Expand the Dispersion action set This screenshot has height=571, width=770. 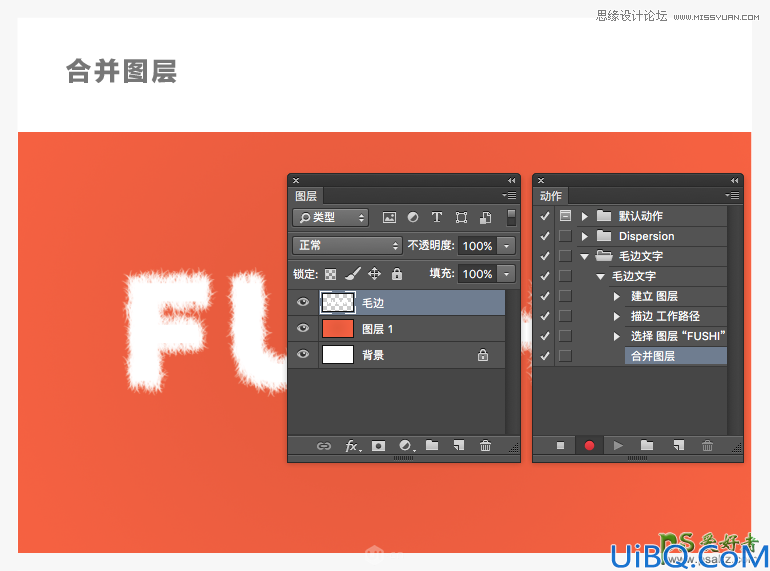pyautogui.click(x=584, y=236)
